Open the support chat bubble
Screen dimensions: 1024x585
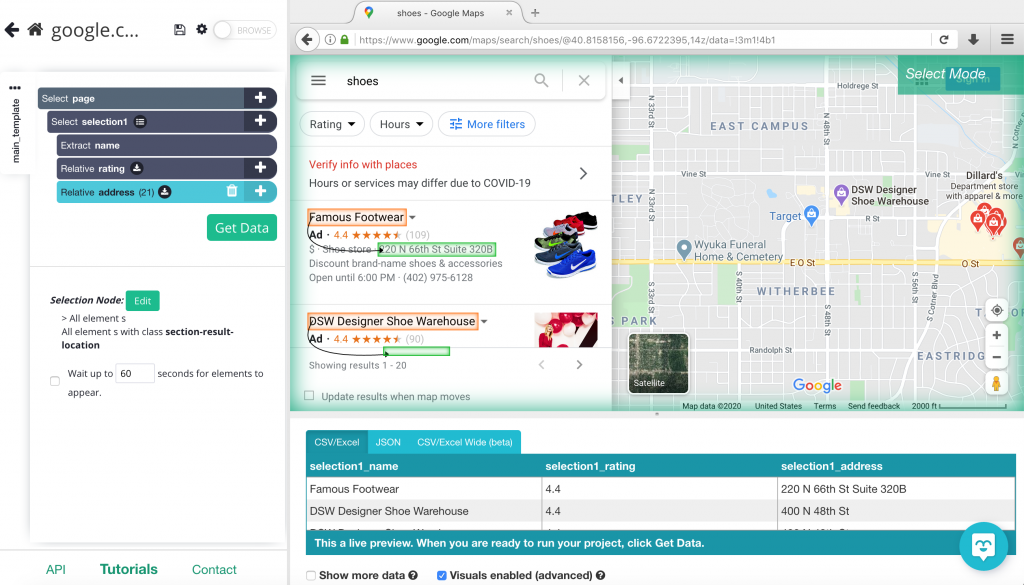point(983,546)
